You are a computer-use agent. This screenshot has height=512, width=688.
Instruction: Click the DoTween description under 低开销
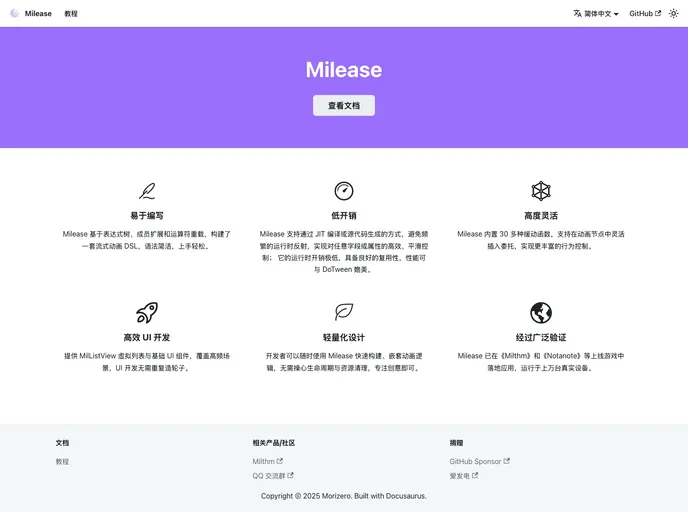click(x=344, y=252)
